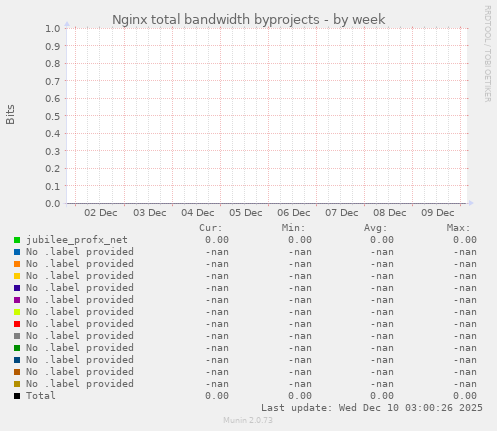Click the '05 Dec' x-axis date label

pos(246,213)
